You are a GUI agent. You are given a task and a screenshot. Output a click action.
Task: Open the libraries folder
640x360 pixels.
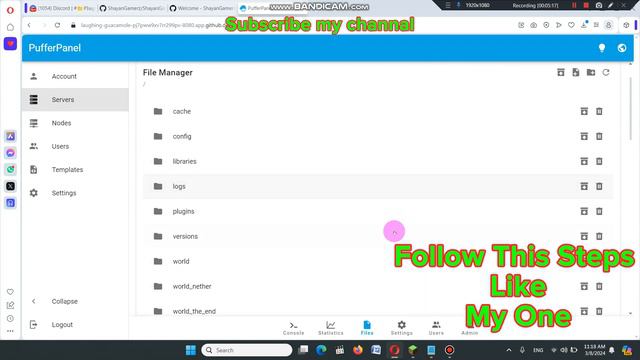pyautogui.click(x=378, y=161)
